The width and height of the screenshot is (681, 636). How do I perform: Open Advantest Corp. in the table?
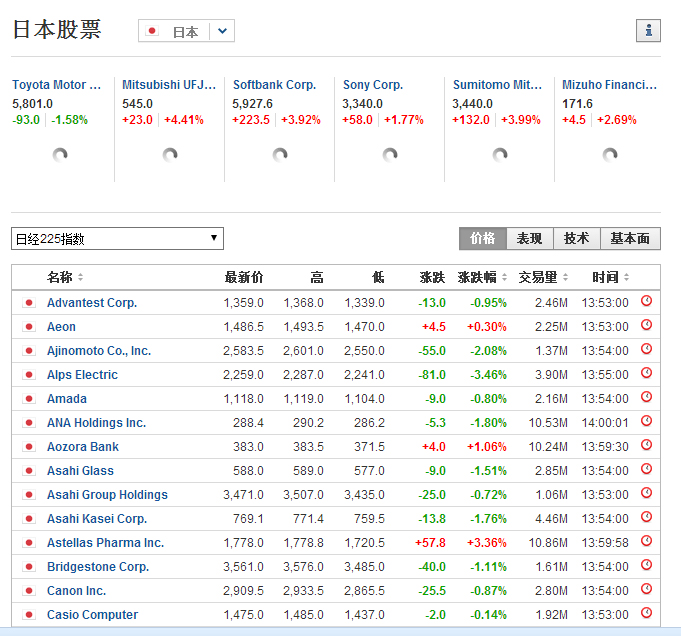(x=92, y=303)
